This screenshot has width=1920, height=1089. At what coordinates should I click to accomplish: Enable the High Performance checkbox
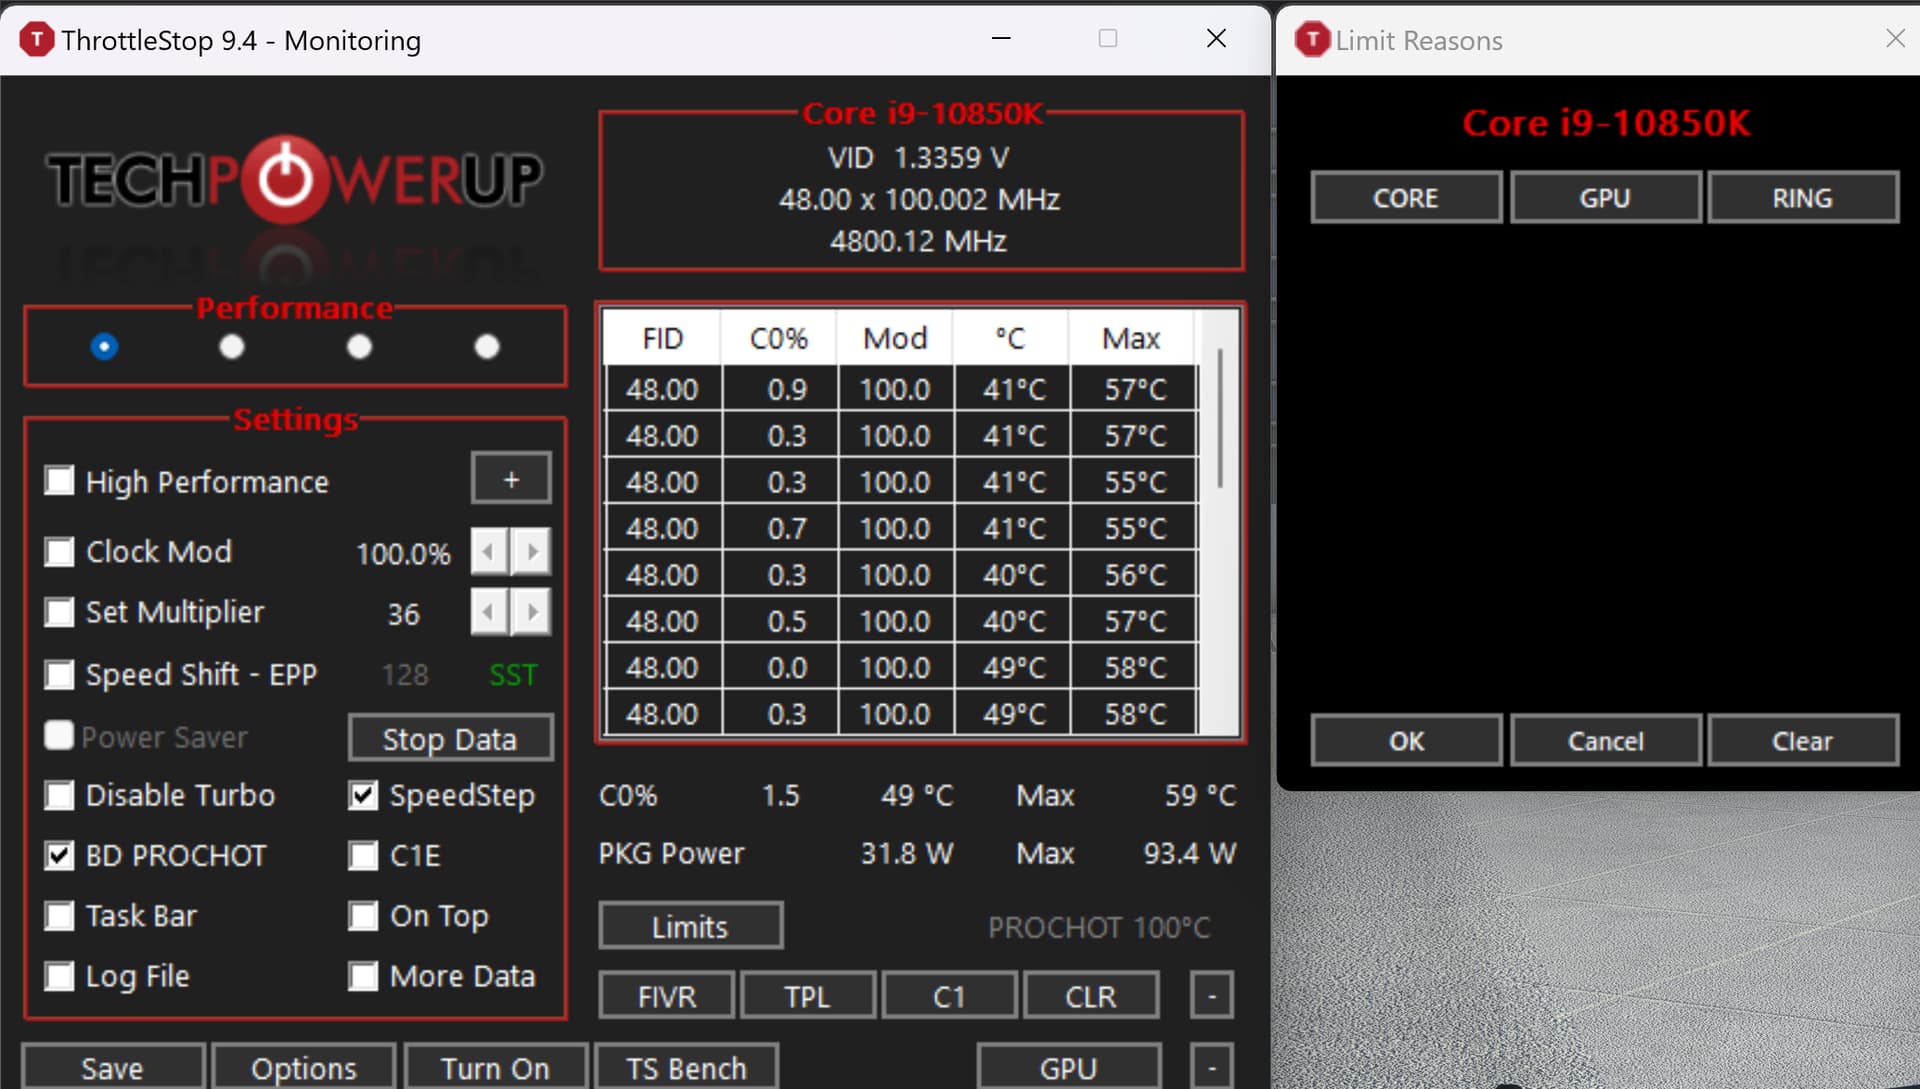pos(60,481)
